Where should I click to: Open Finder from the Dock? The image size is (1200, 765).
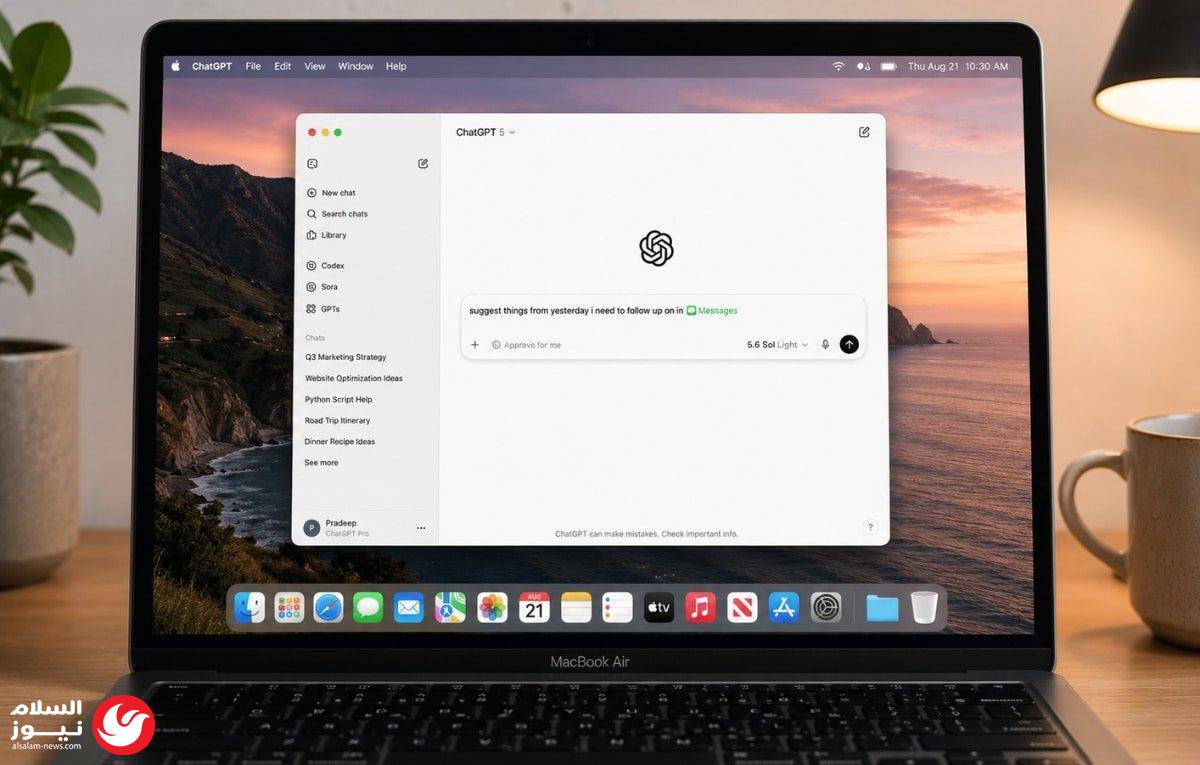click(249, 607)
